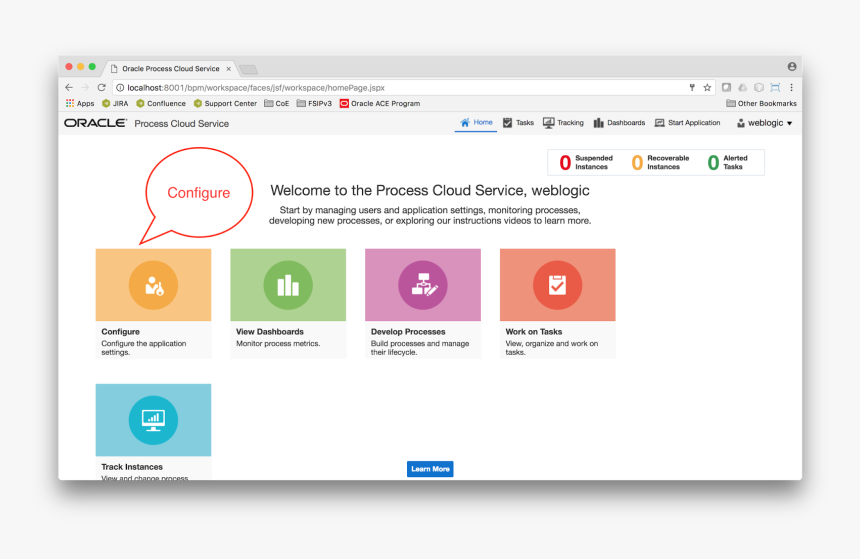Select the Oracle Process Cloud Service browser tab
The width and height of the screenshot is (860, 559).
pyautogui.click(x=170, y=69)
